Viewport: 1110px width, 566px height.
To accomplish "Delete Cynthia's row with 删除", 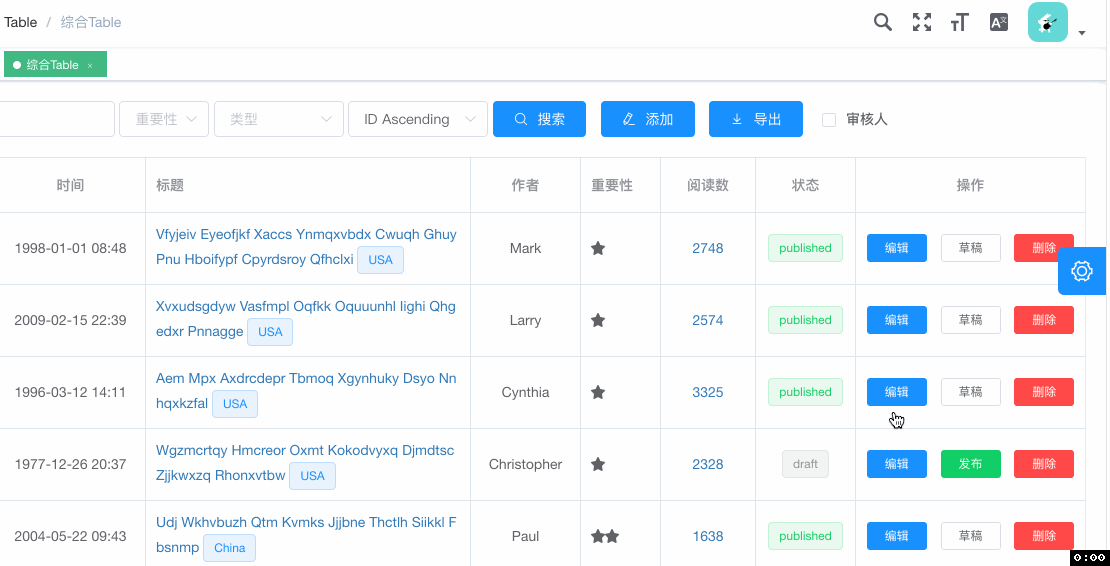I will coord(1044,392).
